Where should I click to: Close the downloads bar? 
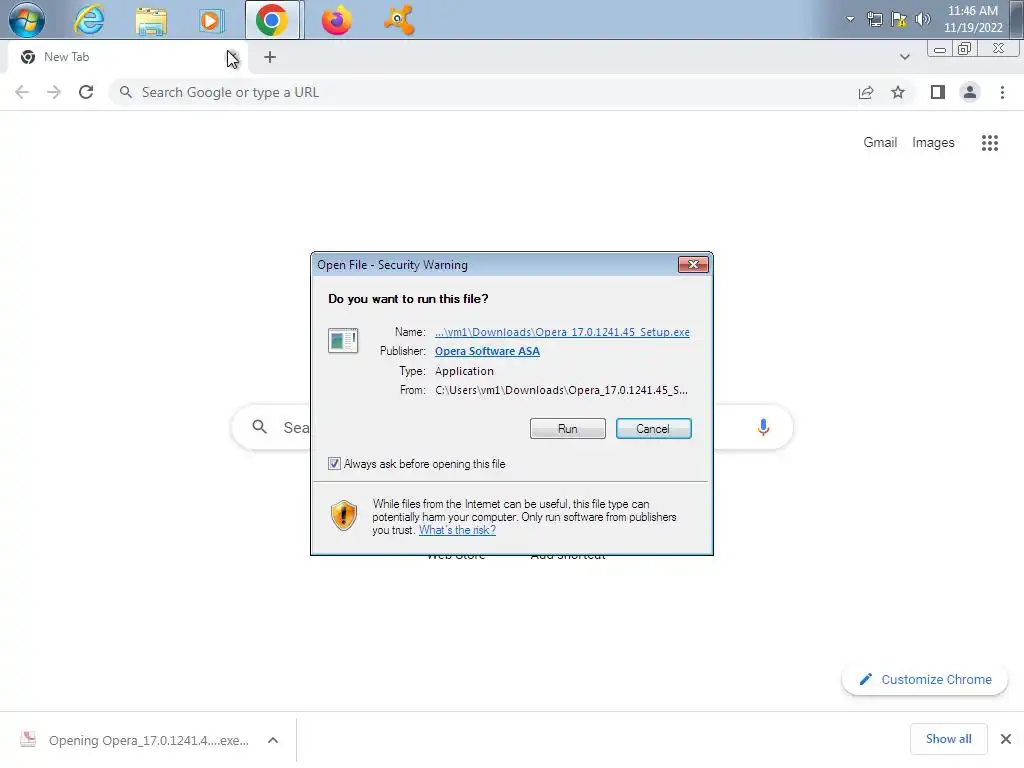click(x=1006, y=739)
